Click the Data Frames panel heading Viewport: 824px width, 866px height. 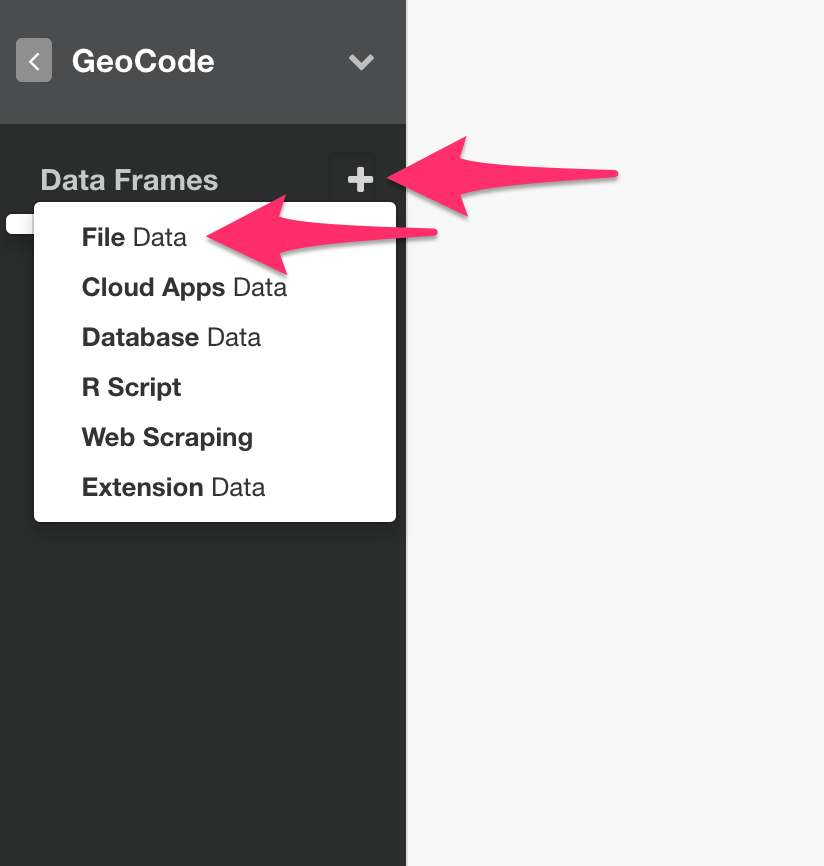pyautogui.click(x=128, y=180)
